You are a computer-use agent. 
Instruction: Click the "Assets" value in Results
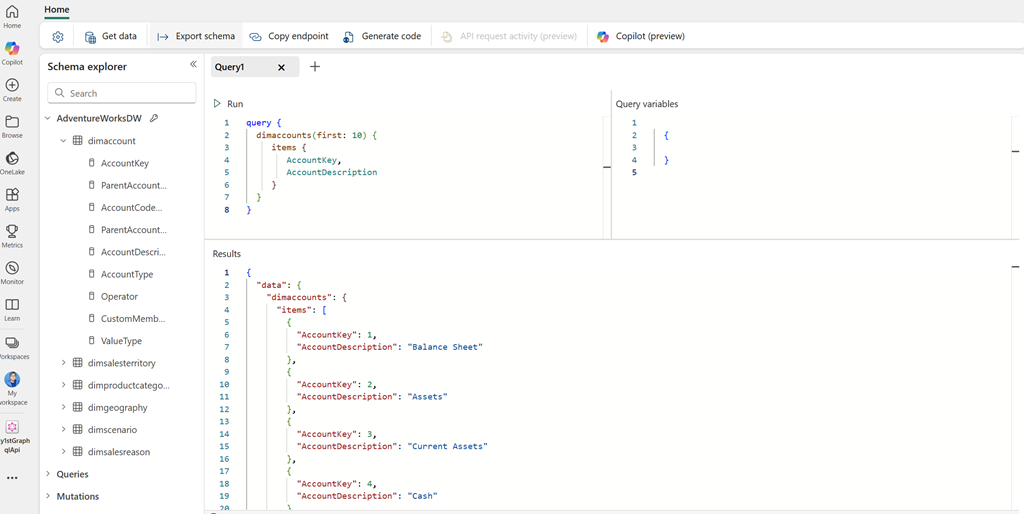427,396
